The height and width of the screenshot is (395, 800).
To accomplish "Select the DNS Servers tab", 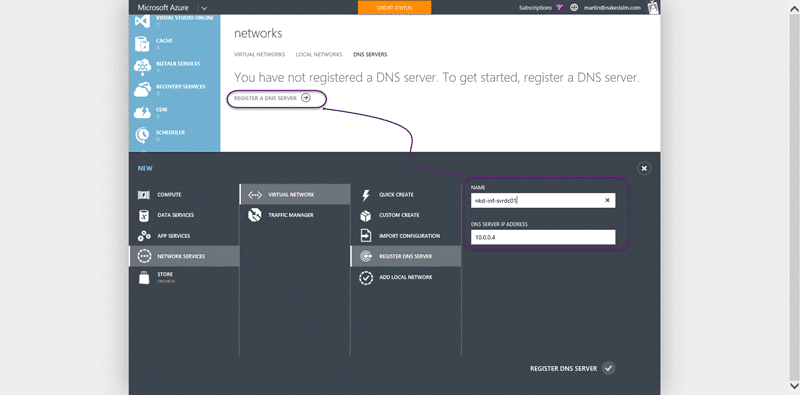I will click(x=370, y=54).
